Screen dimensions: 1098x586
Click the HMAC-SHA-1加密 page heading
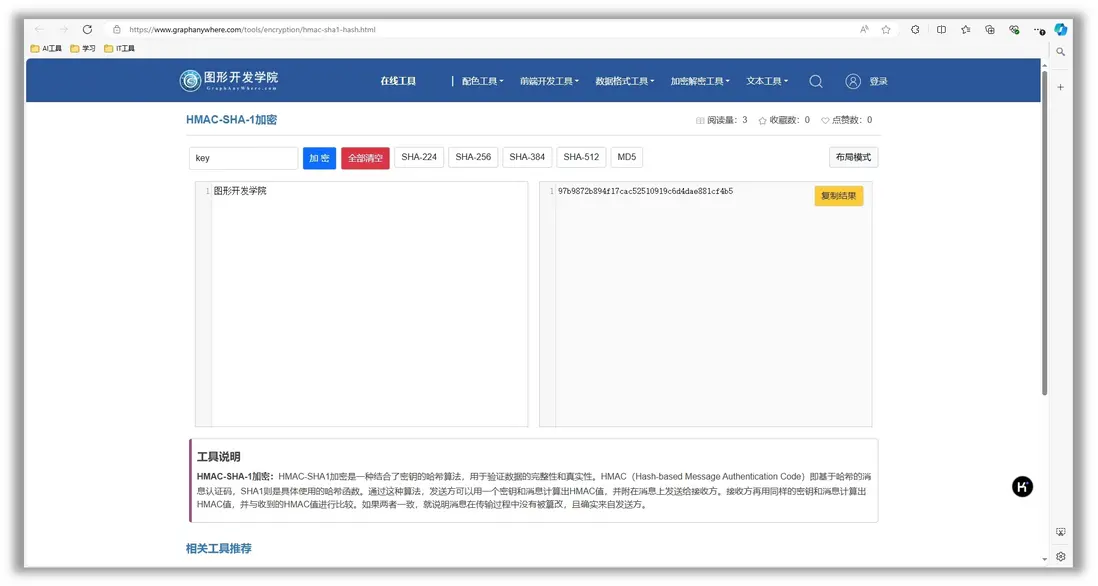231,120
